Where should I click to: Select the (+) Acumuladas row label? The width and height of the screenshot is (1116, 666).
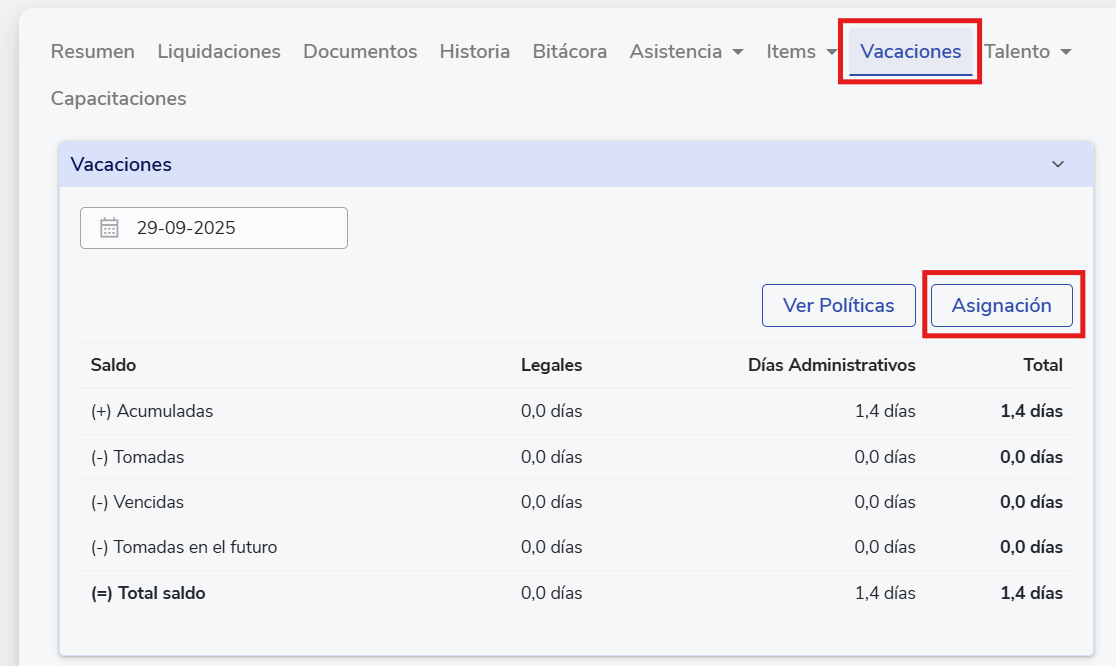[x=152, y=411]
